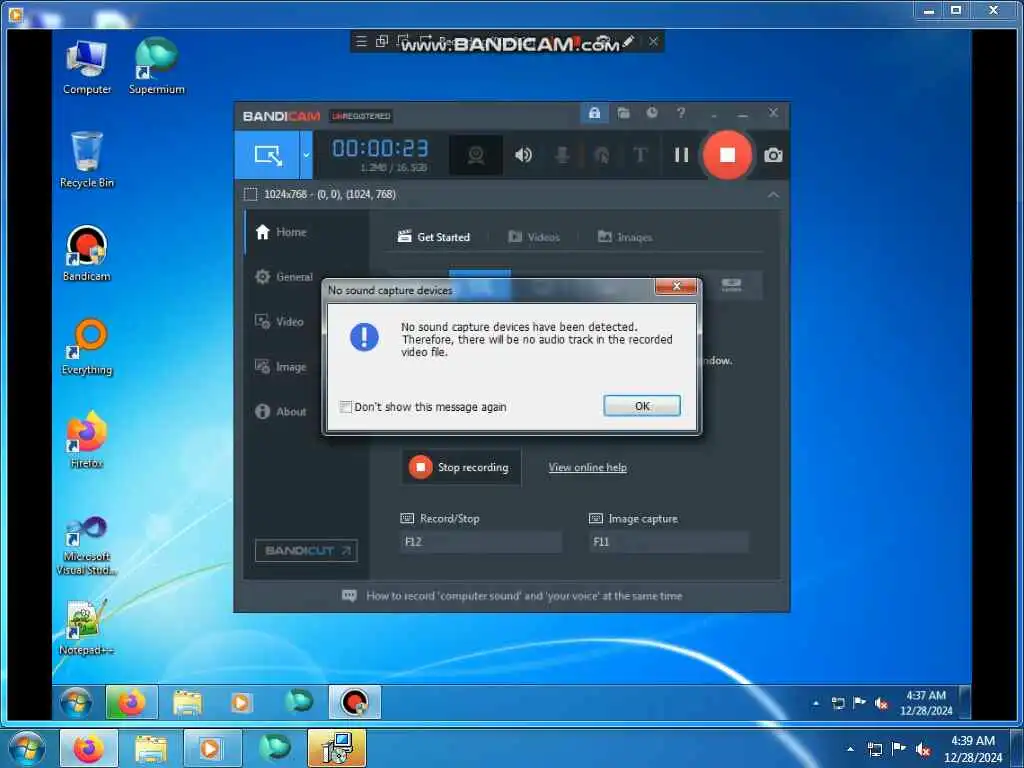Check Don't show this message again
Image resolution: width=1024 pixels, height=768 pixels.
pyautogui.click(x=345, y=407)
